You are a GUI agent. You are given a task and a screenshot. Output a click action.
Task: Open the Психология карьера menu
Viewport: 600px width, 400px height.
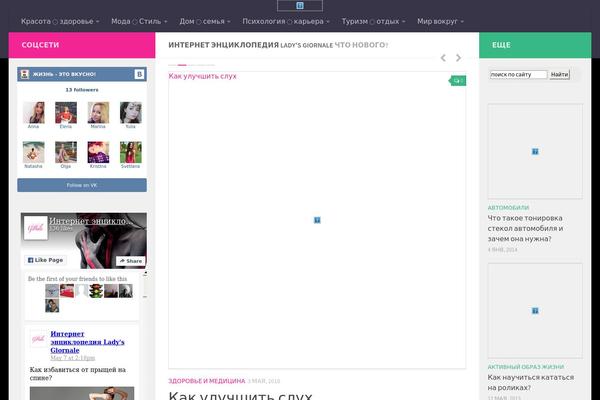[286, 21]
